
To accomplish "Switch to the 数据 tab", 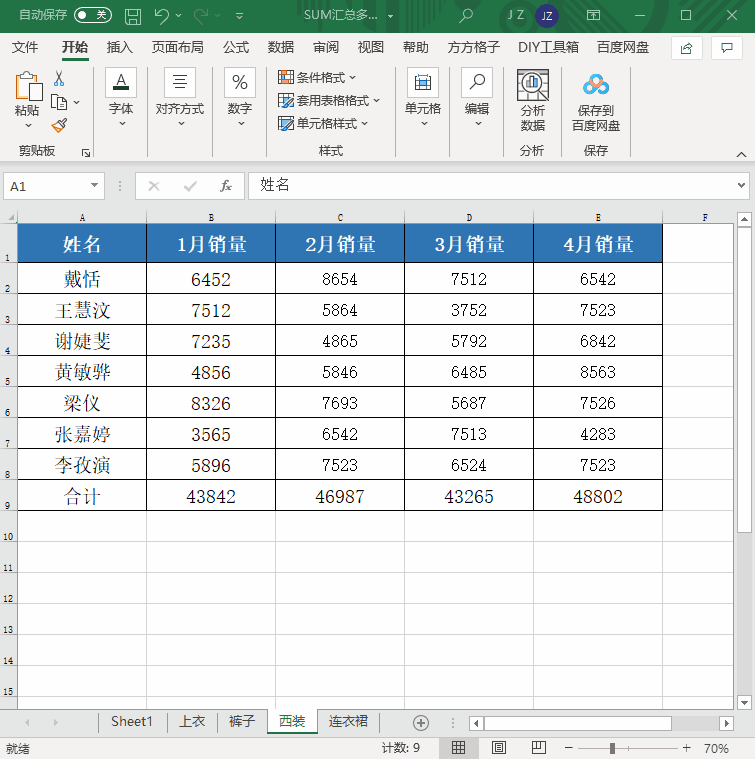I will click(x=281, y=47).
